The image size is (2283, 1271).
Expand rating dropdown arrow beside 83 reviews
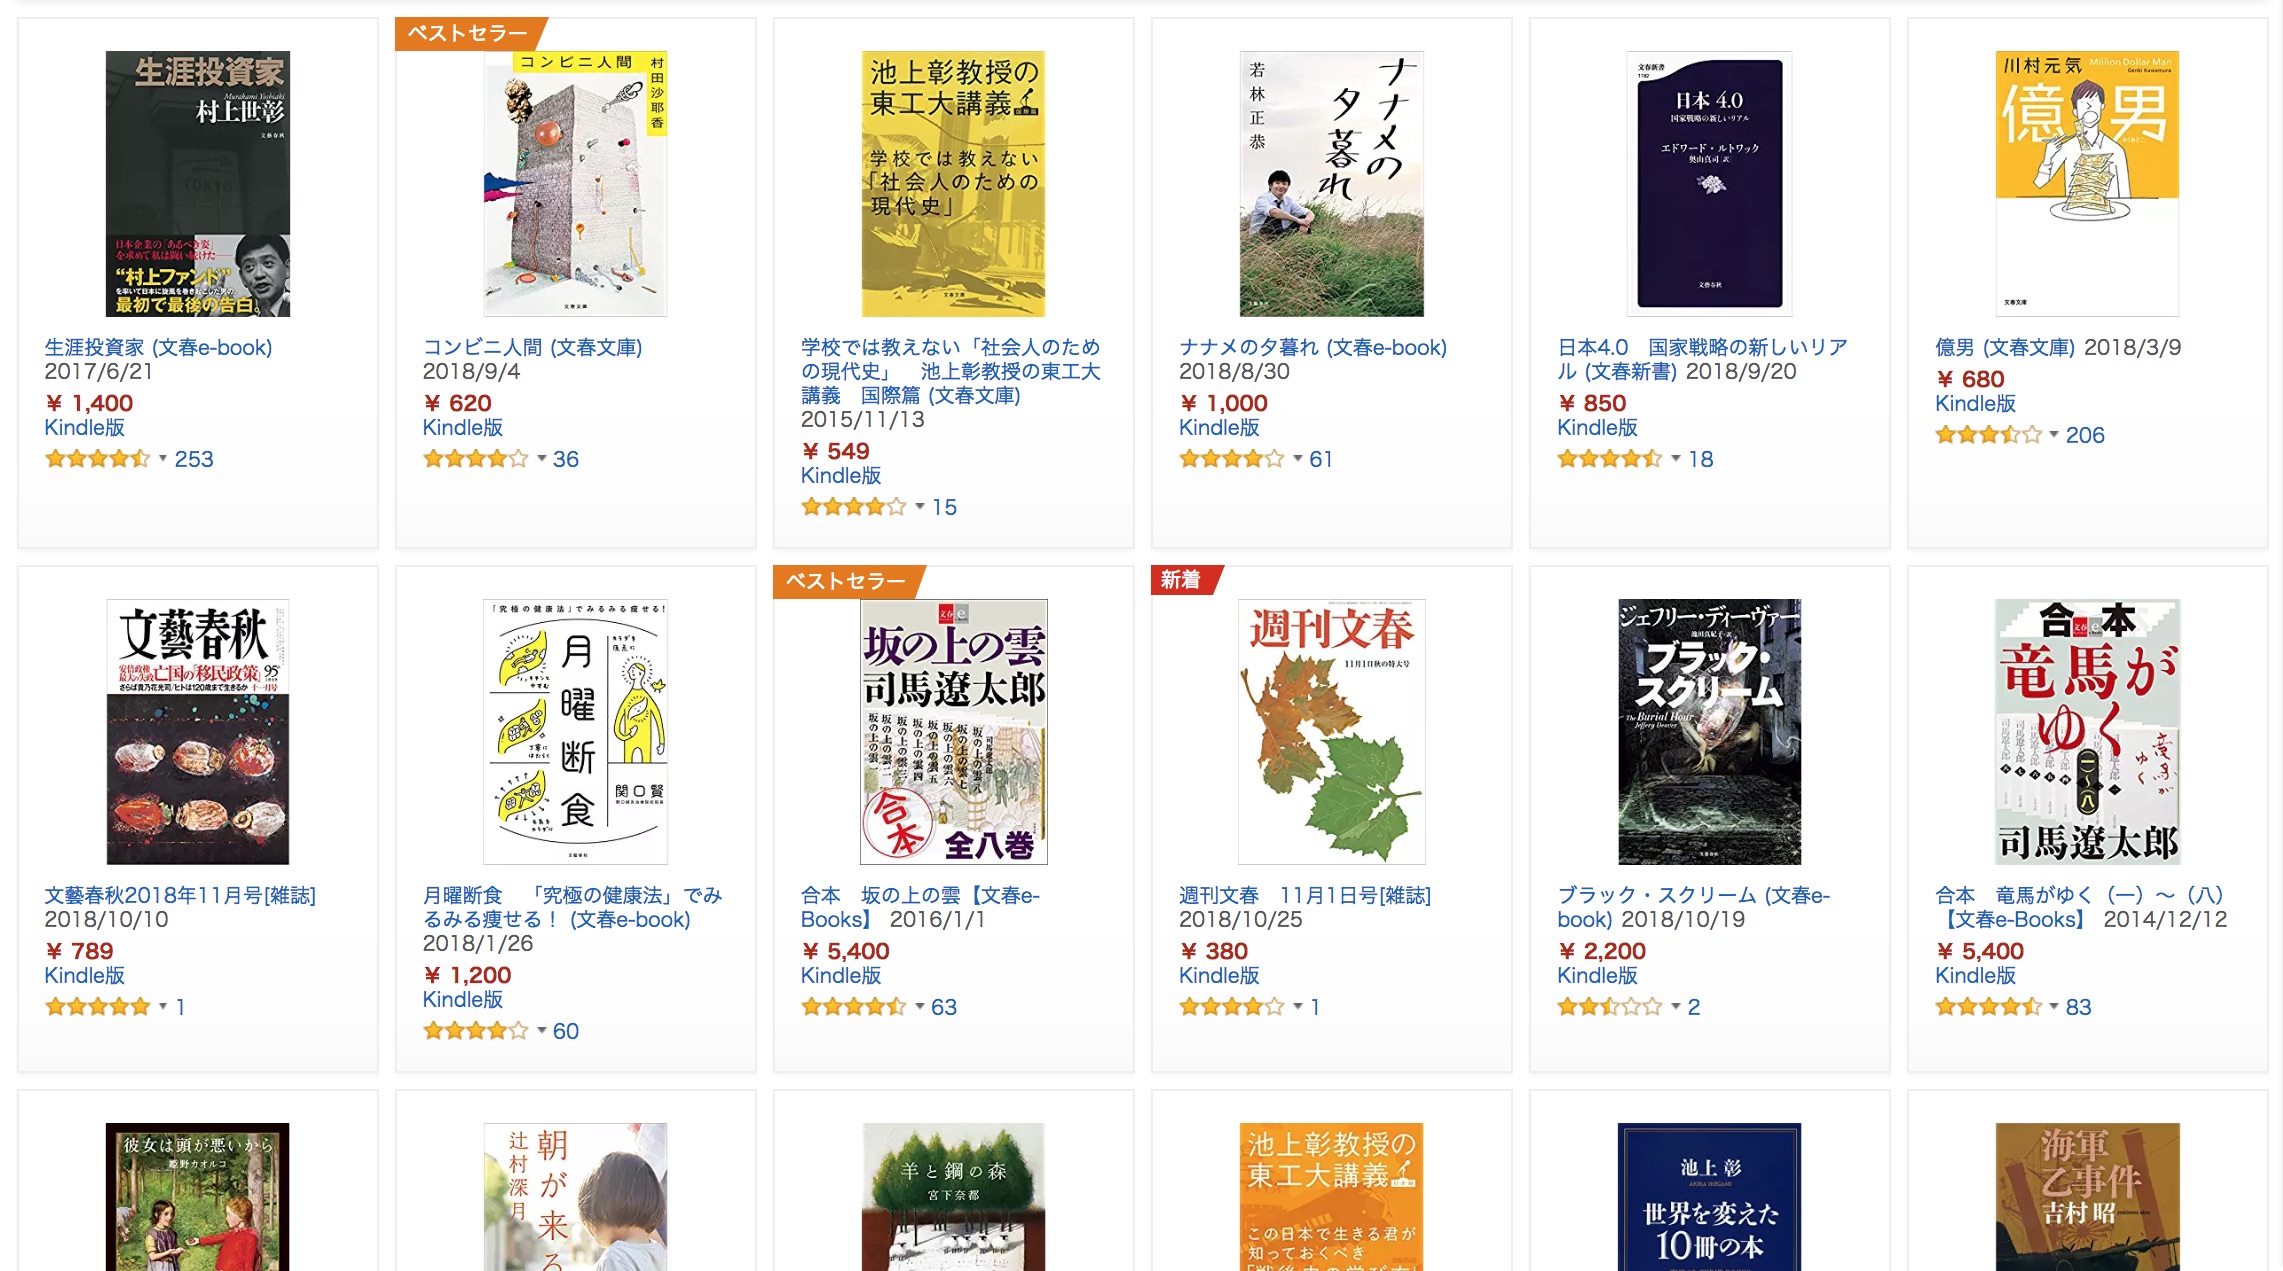(2053, 1007)
